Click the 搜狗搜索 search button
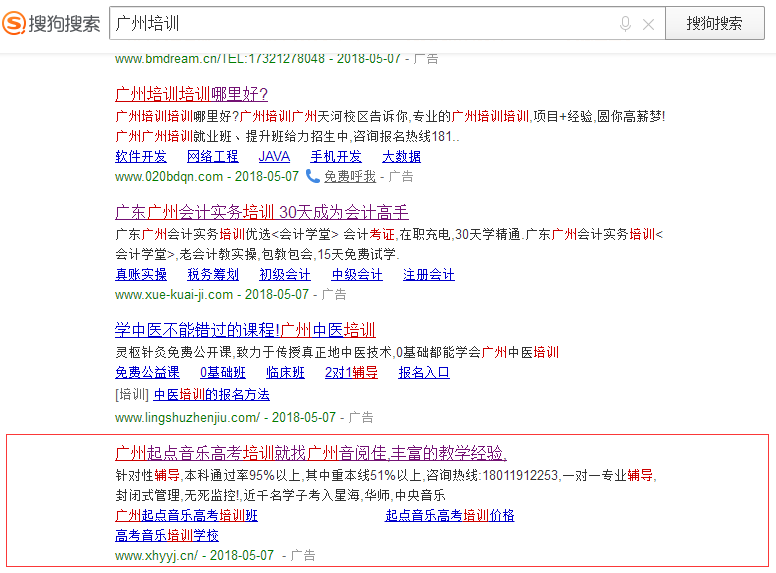Screen dimensions: 776x573 point(713,23)
